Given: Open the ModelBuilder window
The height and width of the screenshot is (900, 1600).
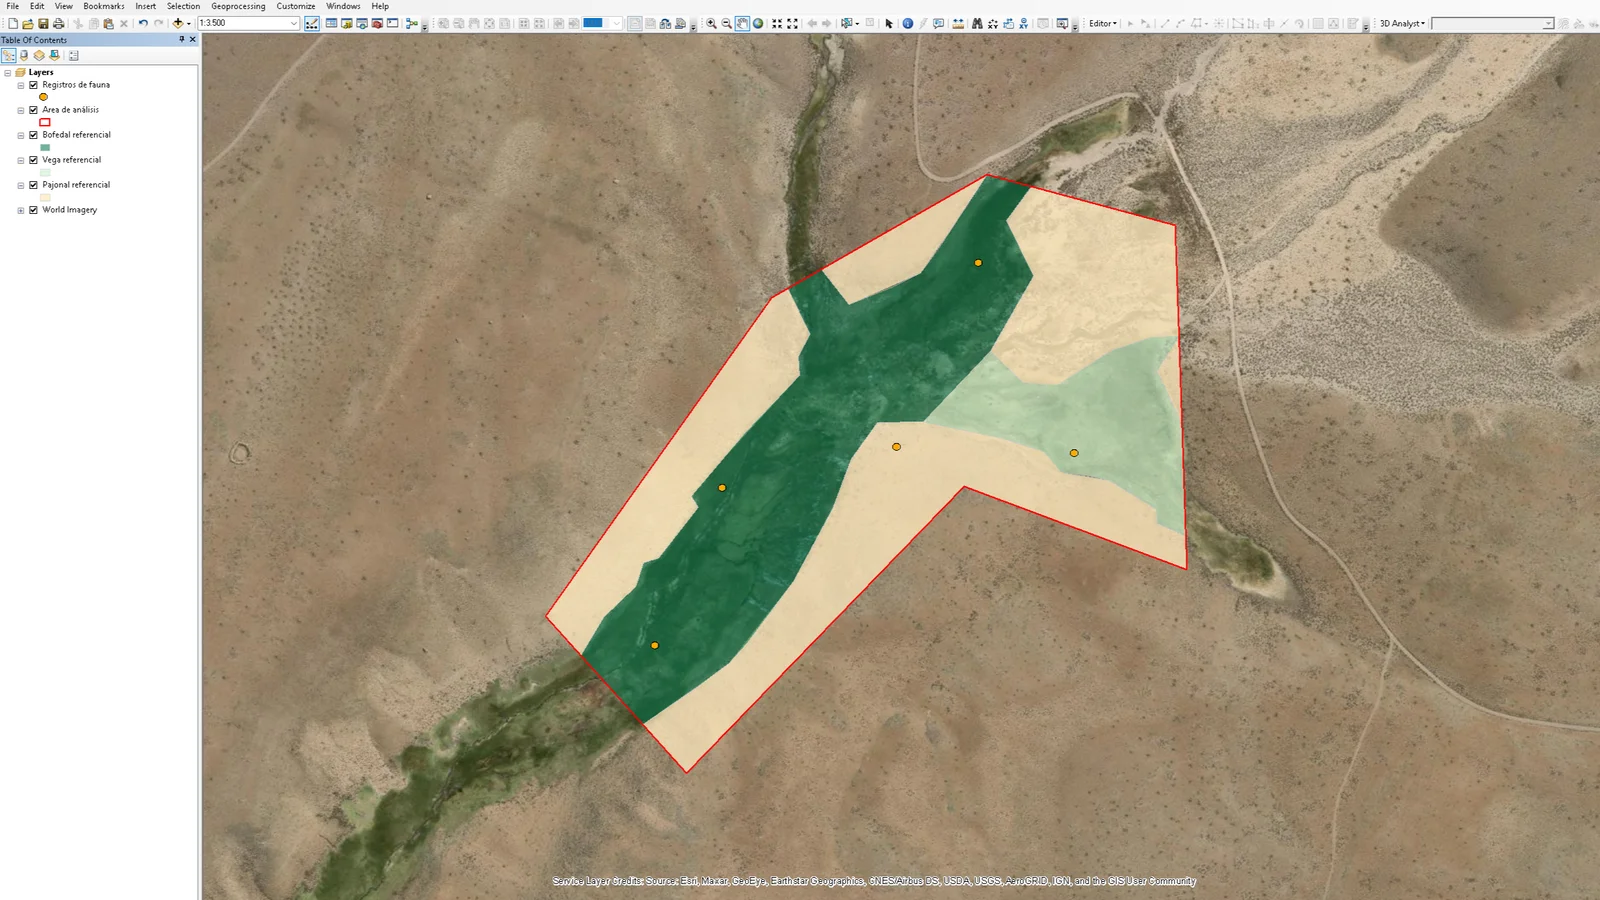Looking at the screenshot, I should click(x=411, y=23).
